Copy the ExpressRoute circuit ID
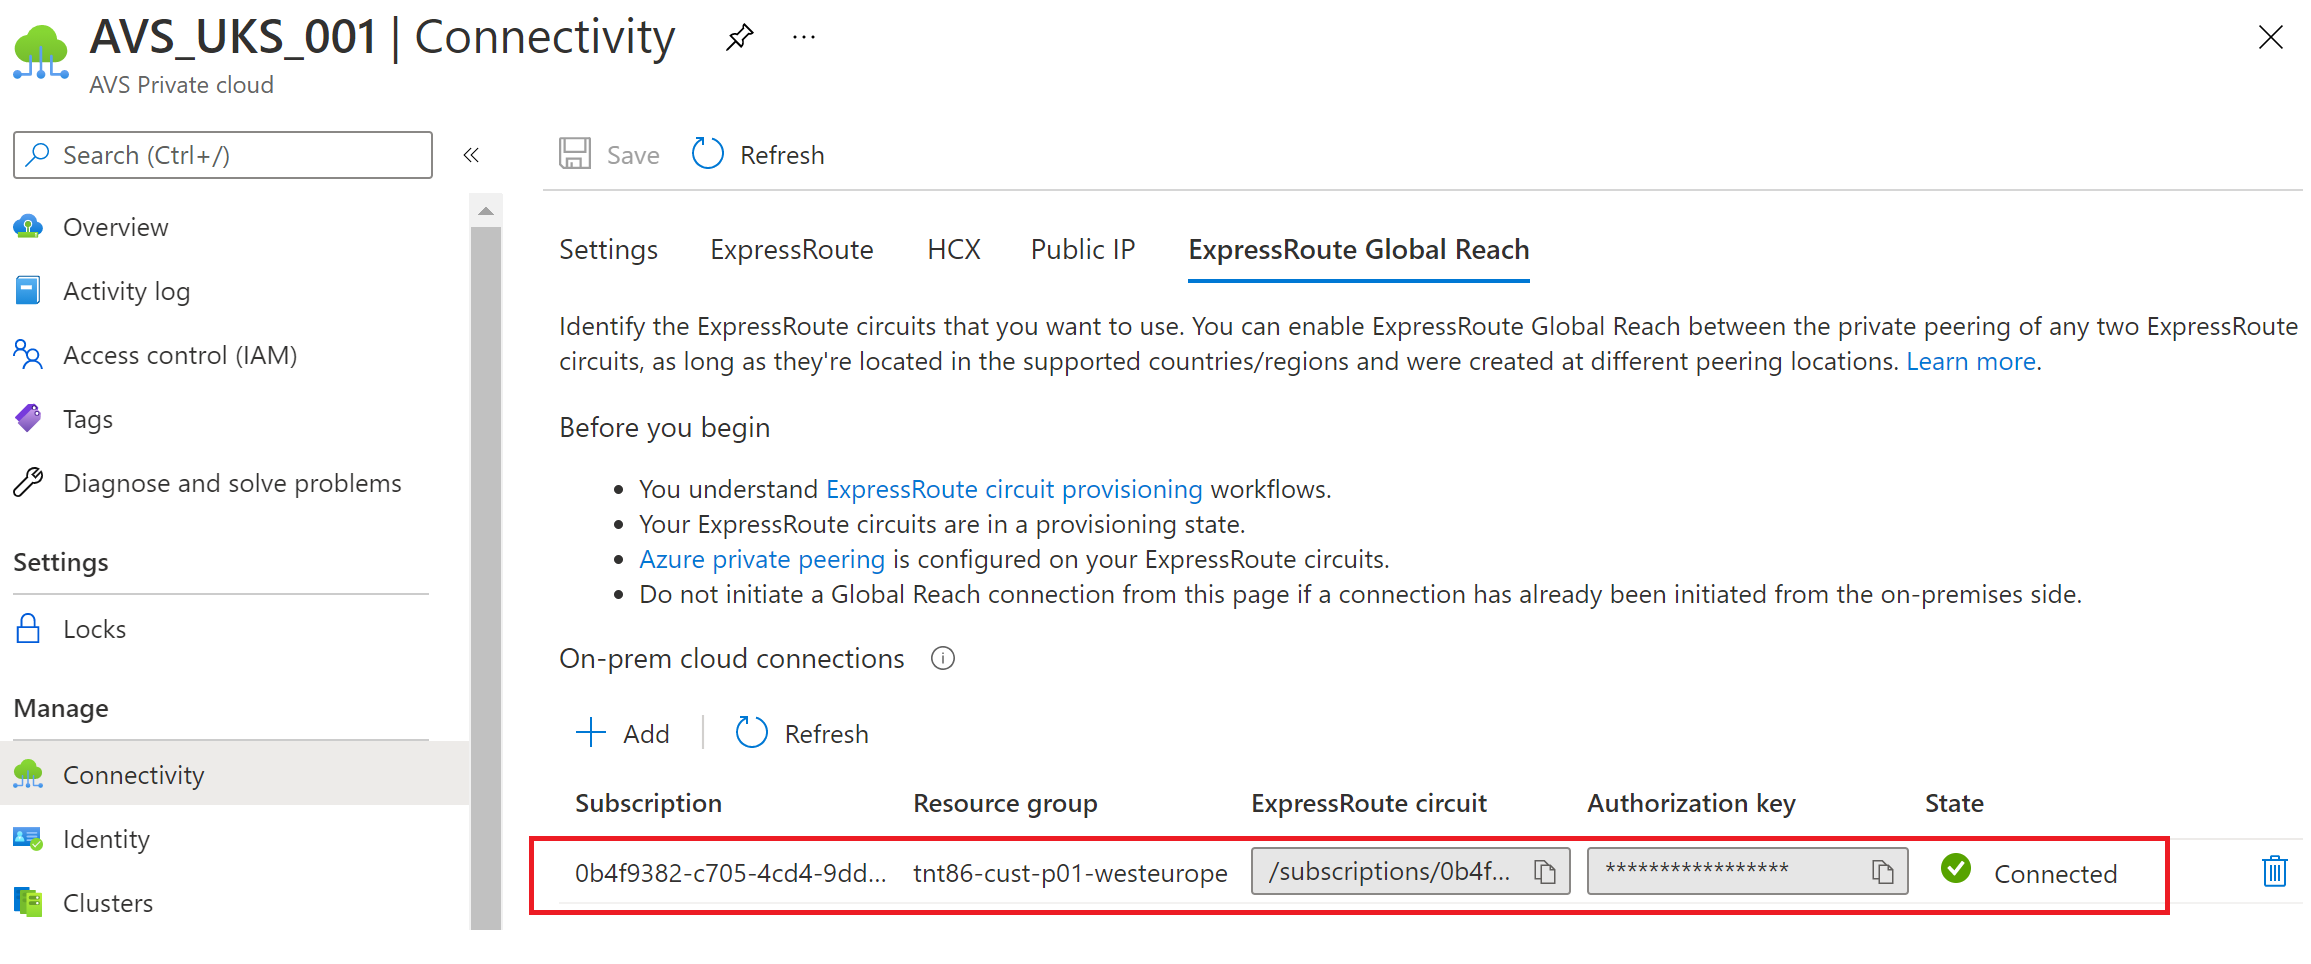The image size is (2311, 964). (1545, 872)
